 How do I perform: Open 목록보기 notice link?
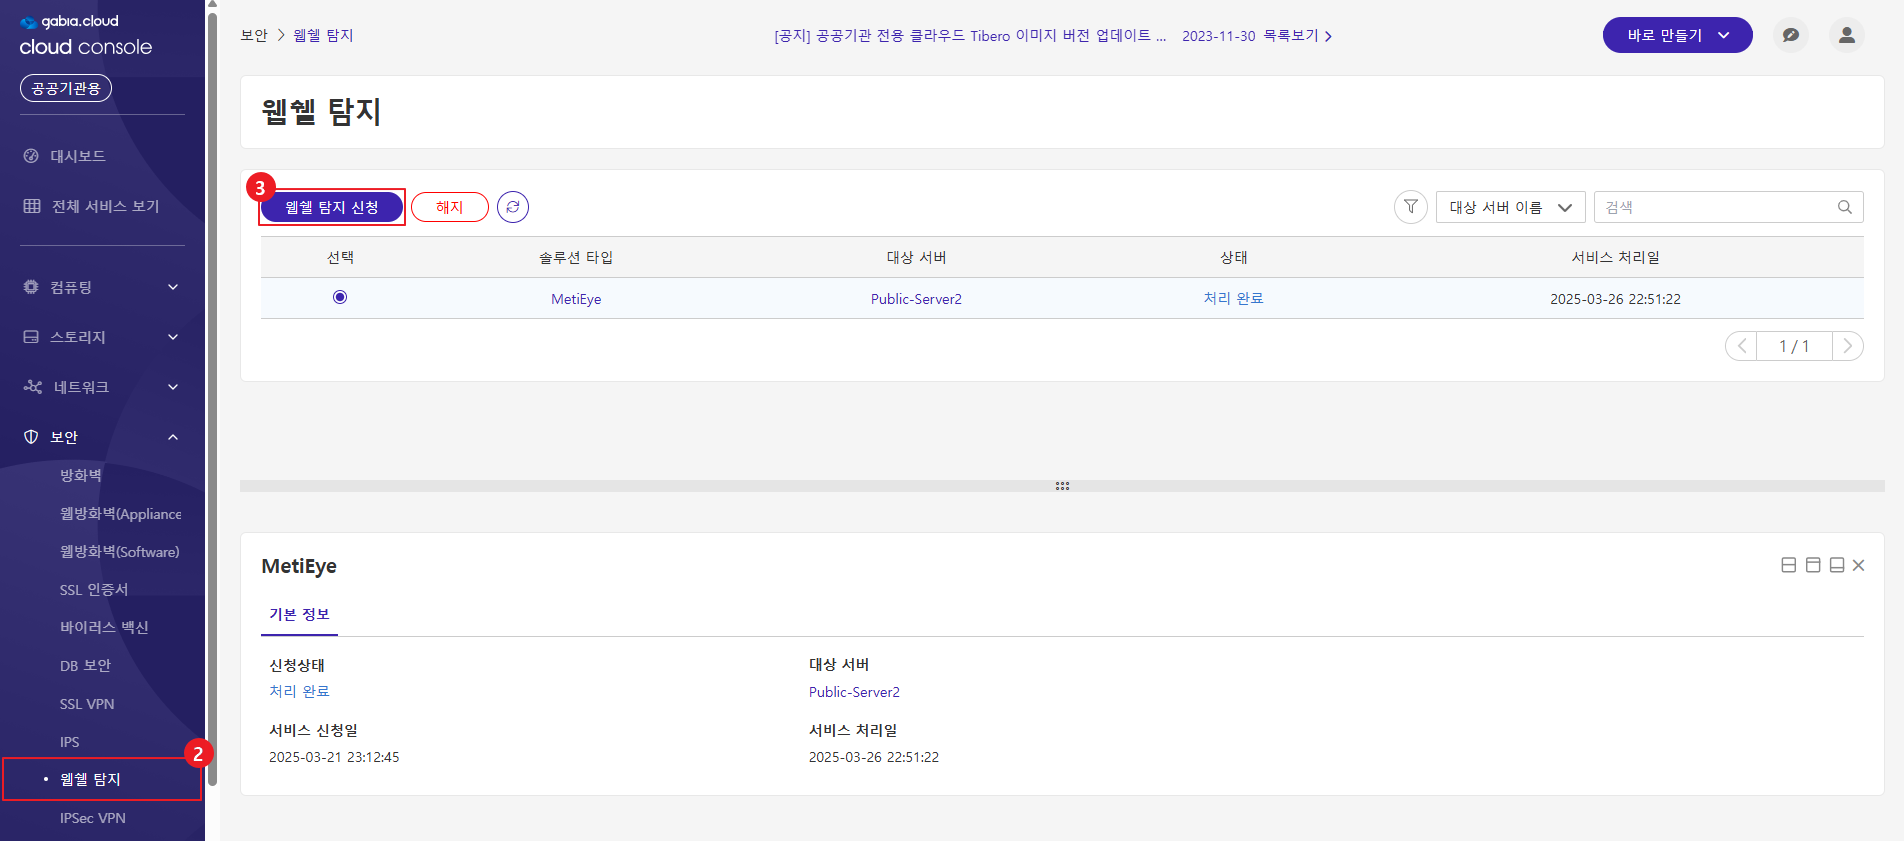point(1297,36)
